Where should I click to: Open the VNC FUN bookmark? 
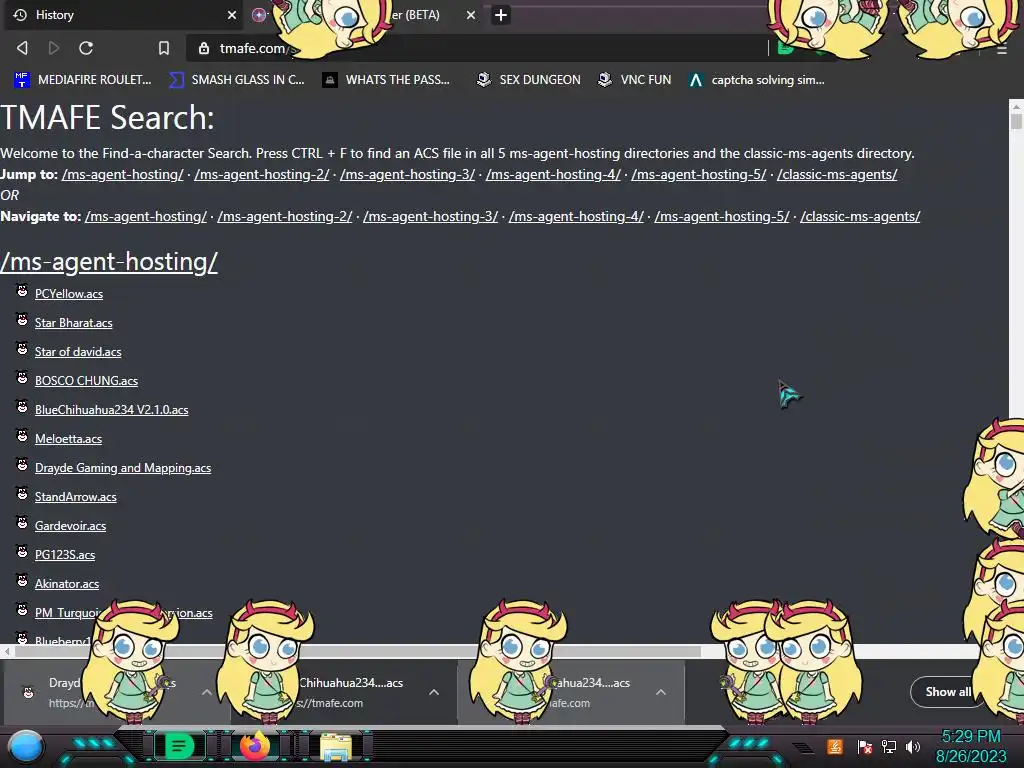point(635,80)
